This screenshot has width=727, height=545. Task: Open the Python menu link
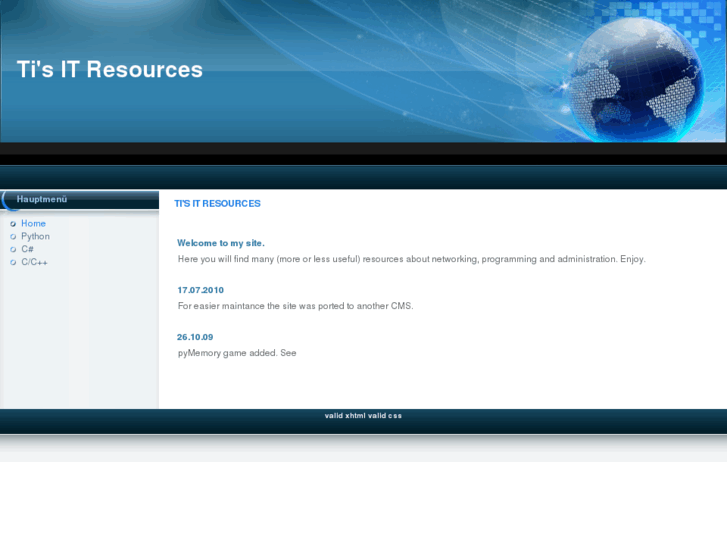(x=35, y=237)
